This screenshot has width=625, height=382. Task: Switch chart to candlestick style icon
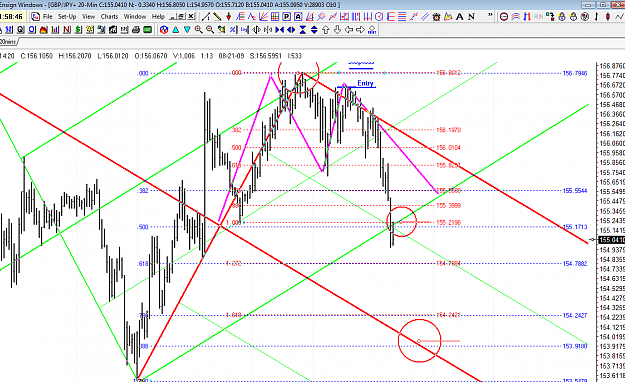(608, 17)
